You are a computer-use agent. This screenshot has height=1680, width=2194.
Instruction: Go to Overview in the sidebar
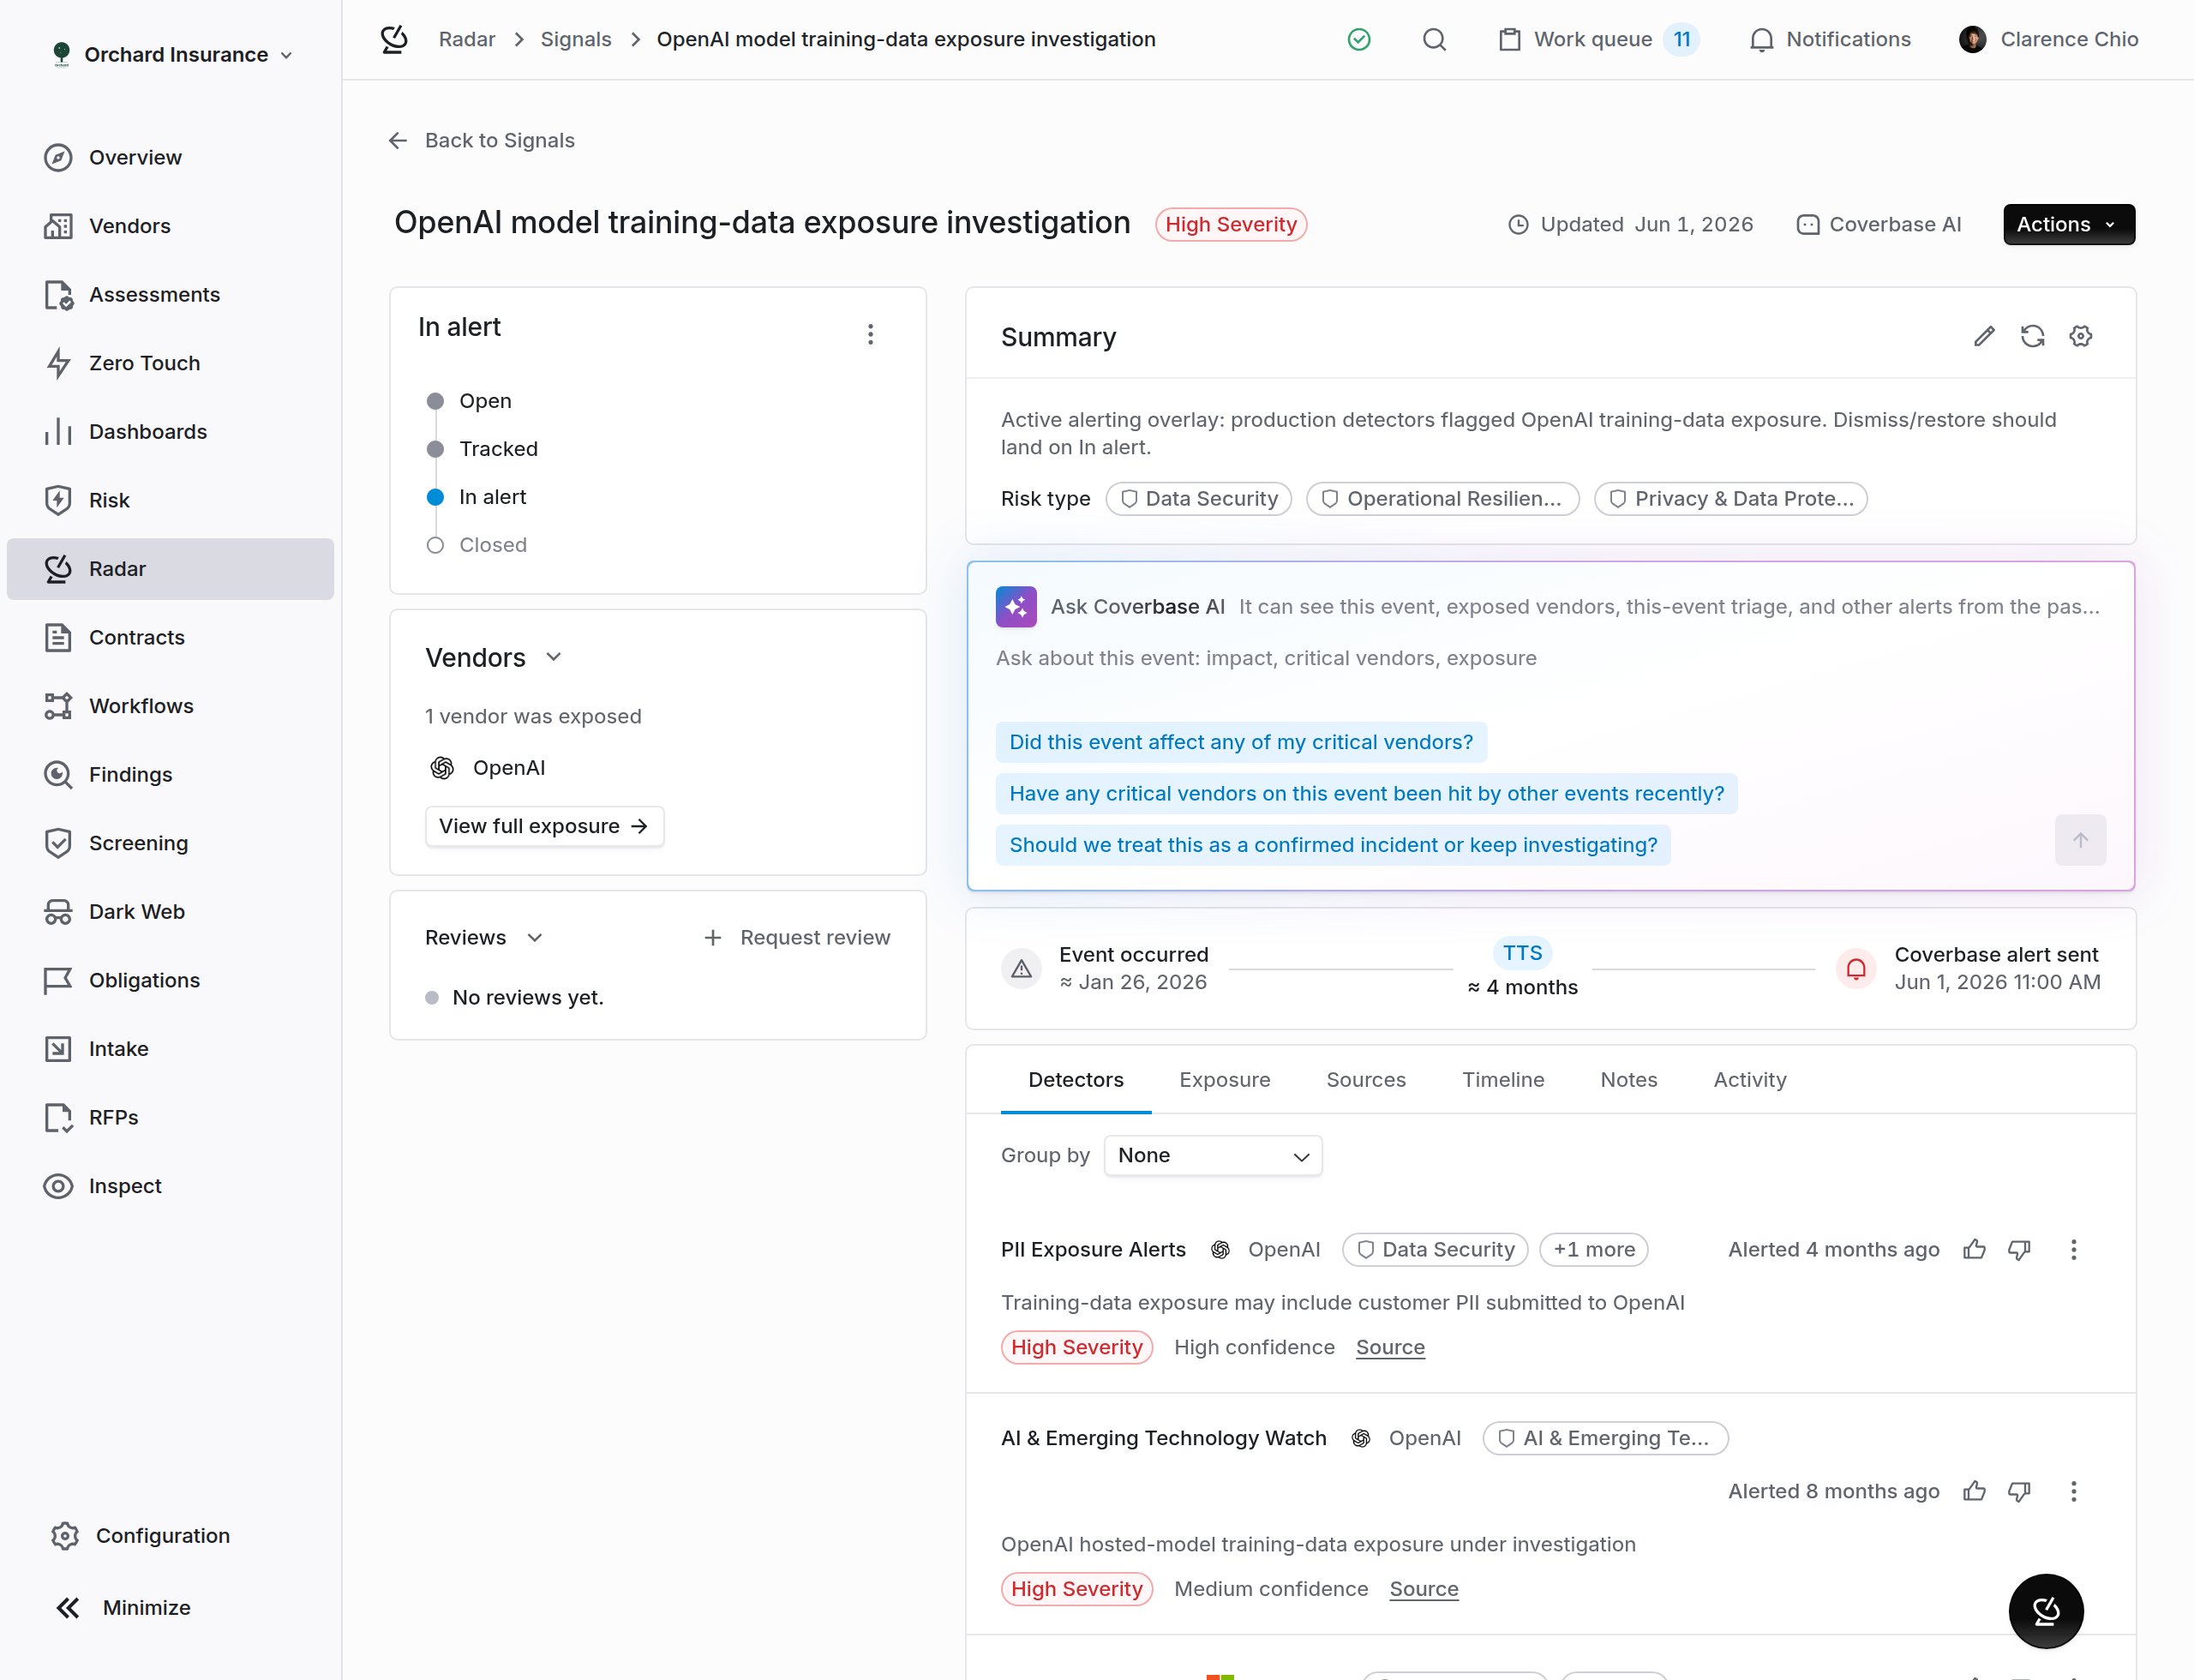point(170,157)
